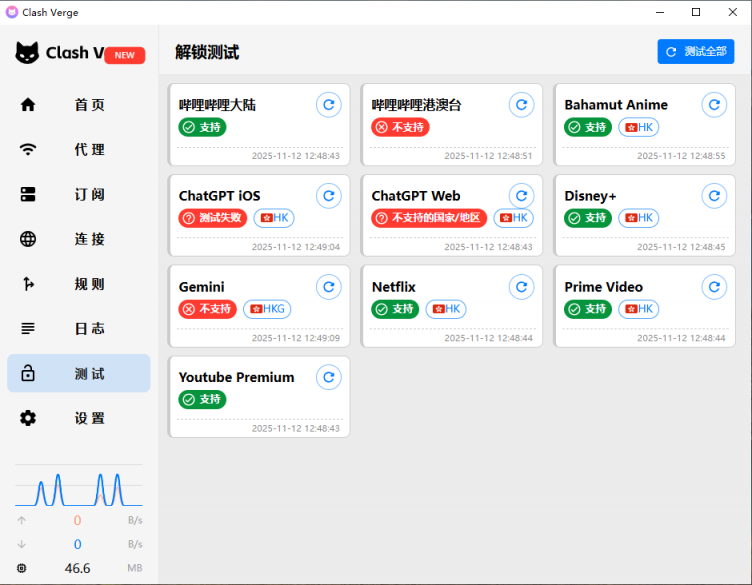
Task: Open the 规则 rules page
Action: click(x=78, y=284)
